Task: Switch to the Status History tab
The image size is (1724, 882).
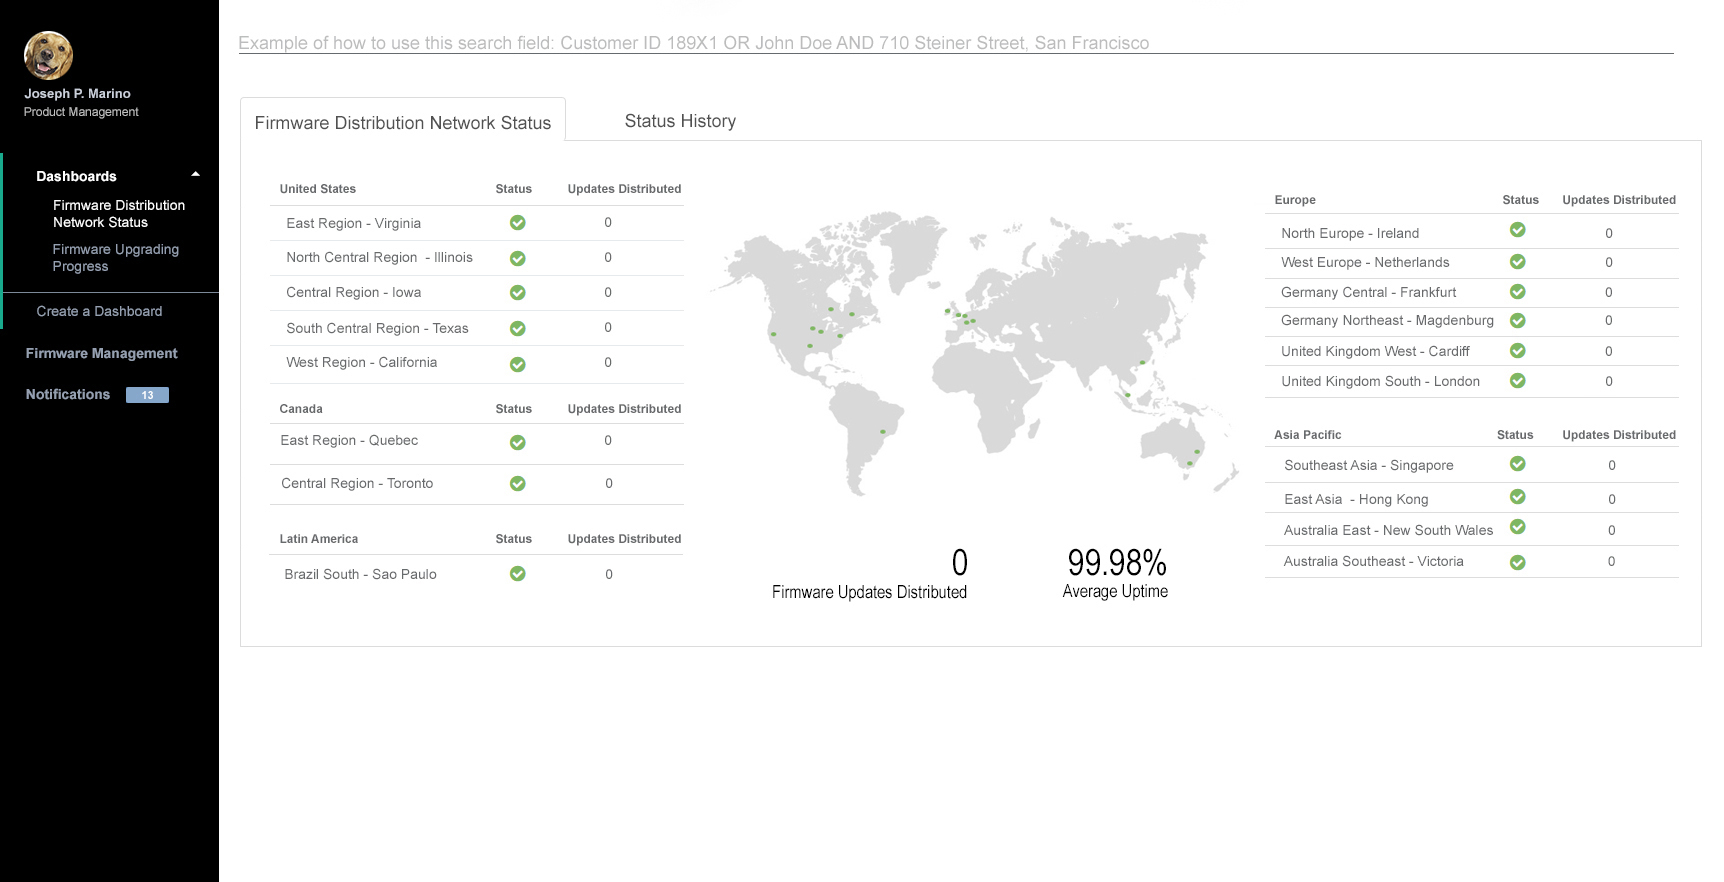Action: pyautogui.click(x=680, y=121)
